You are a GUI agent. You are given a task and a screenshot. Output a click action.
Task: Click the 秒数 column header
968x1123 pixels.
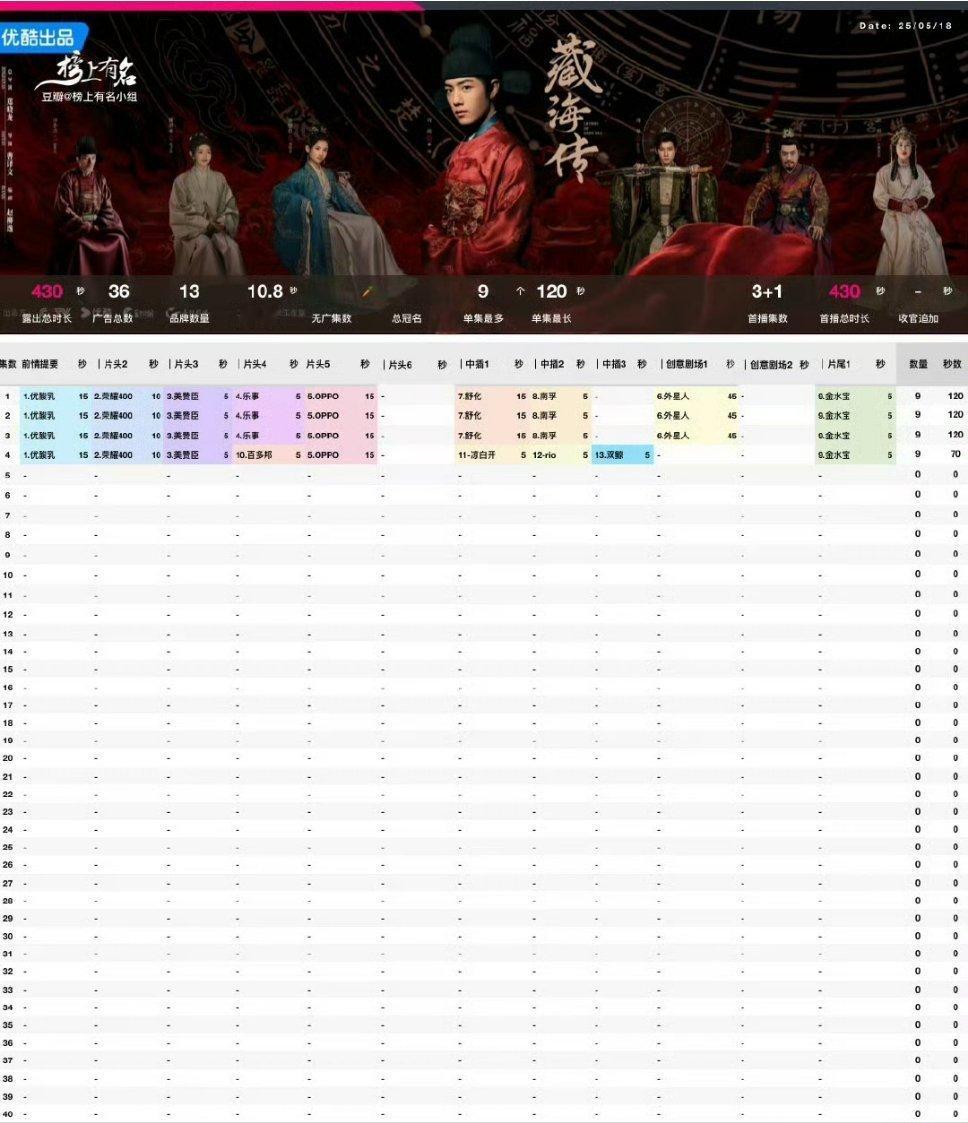coord(952,364)
